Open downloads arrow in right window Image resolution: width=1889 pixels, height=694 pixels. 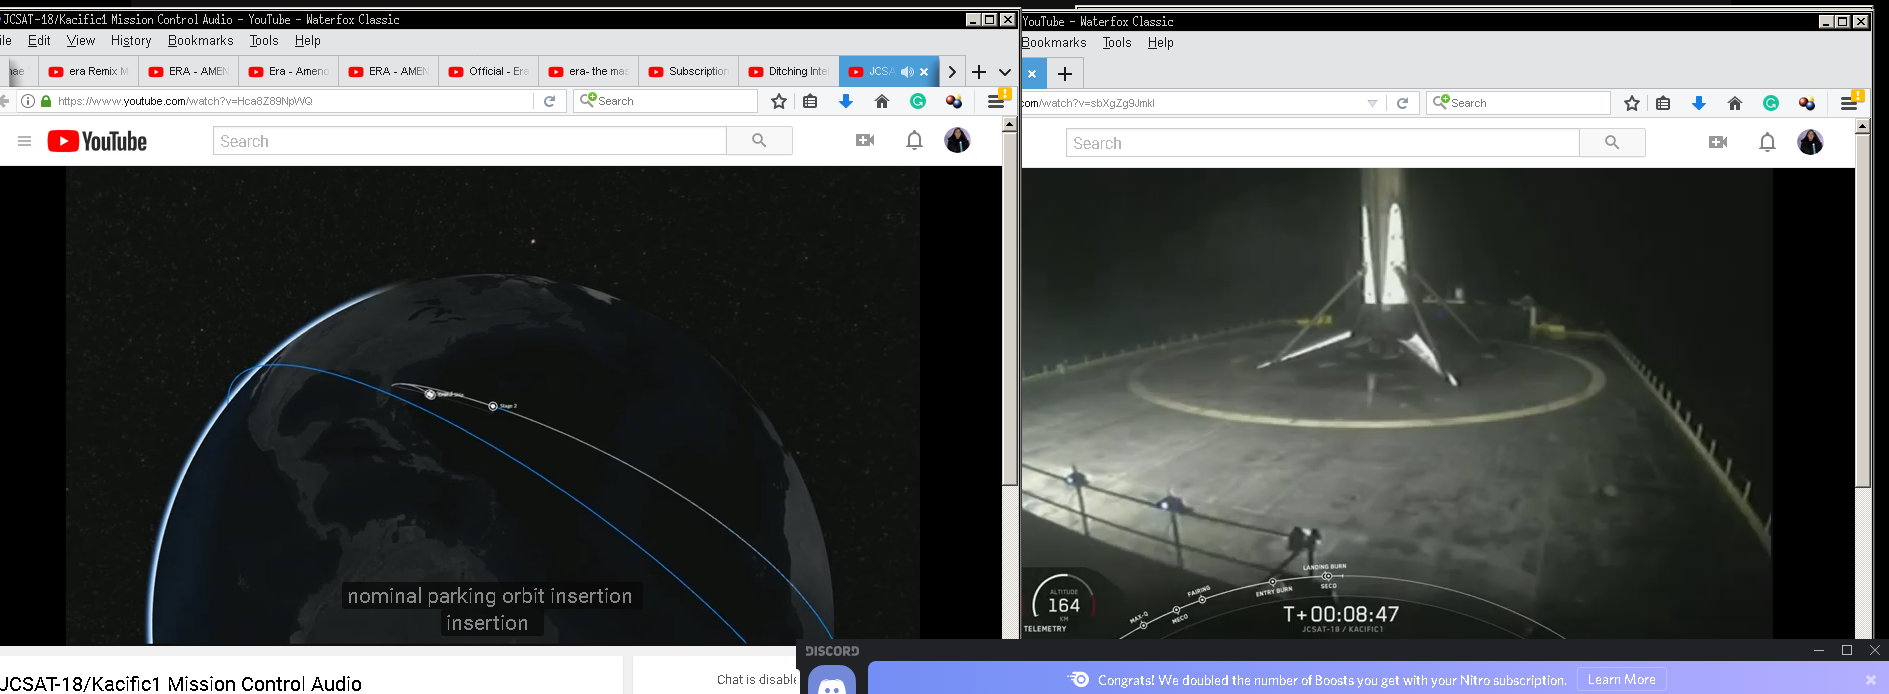1699,103
